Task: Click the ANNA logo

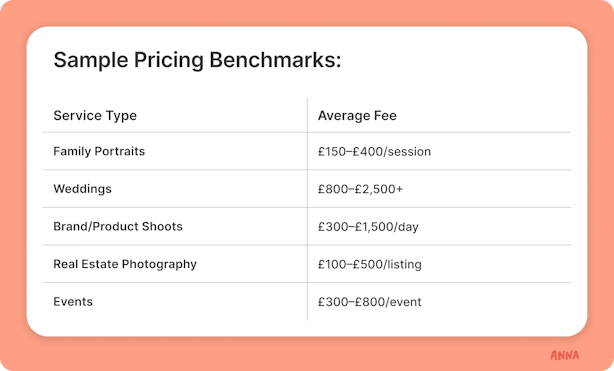Action: pyautogui.click(x=564, y=355)
